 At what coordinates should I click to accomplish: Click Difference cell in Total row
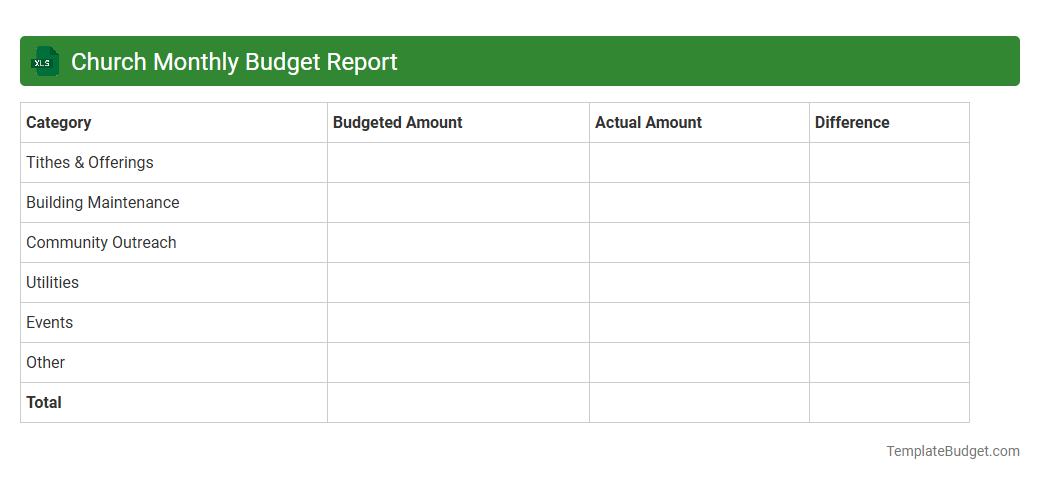889,402
